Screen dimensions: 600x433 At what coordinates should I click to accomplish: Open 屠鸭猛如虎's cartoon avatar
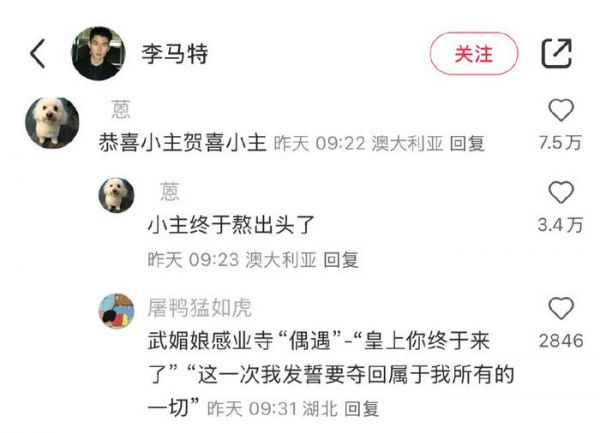[116, 311]
